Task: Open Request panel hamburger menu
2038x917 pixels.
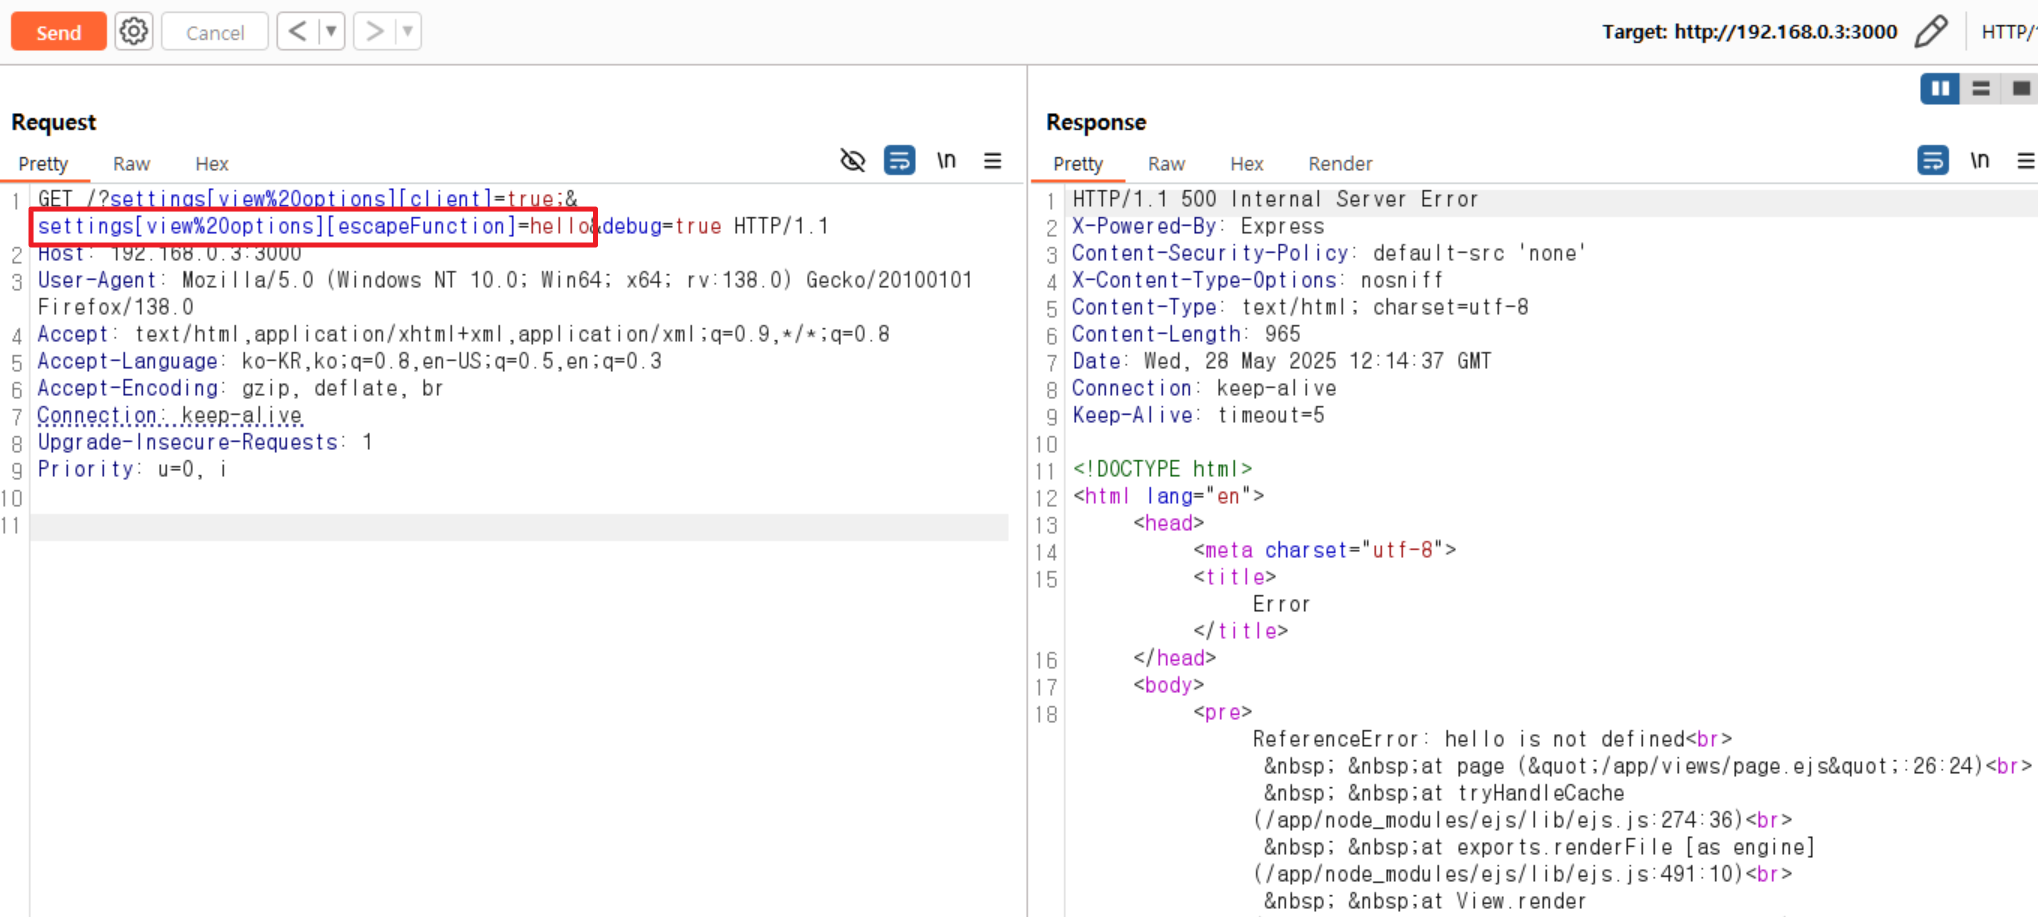Action: [992, 160]
